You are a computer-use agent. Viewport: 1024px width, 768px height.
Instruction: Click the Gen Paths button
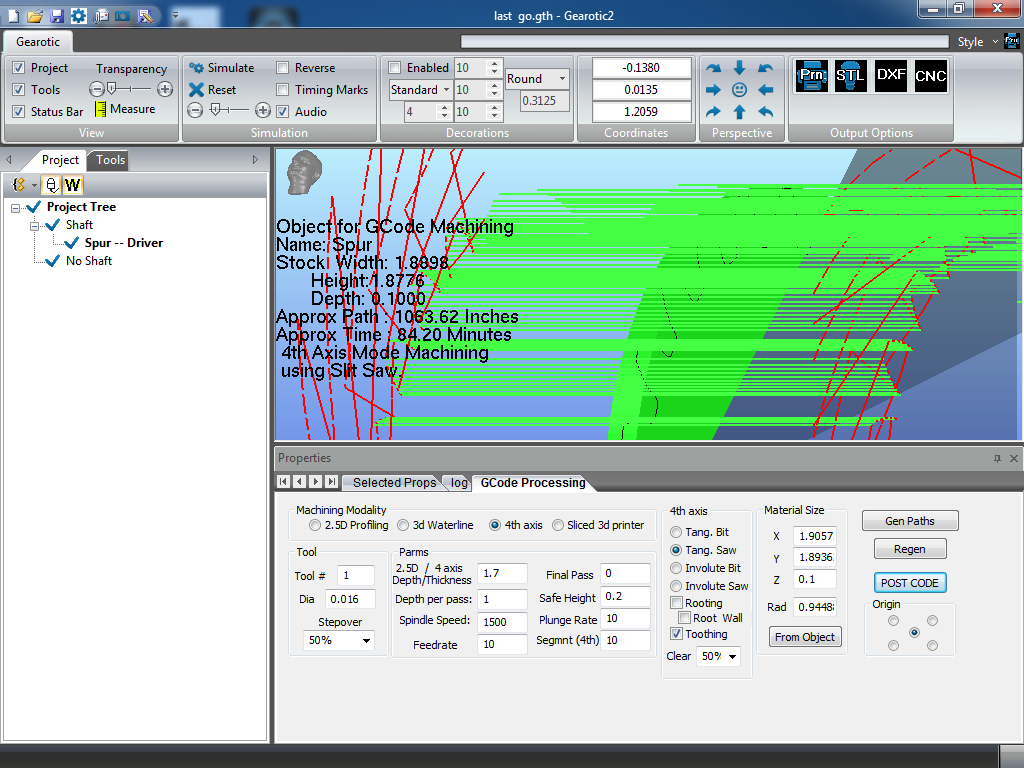click(x=910, y=521)
